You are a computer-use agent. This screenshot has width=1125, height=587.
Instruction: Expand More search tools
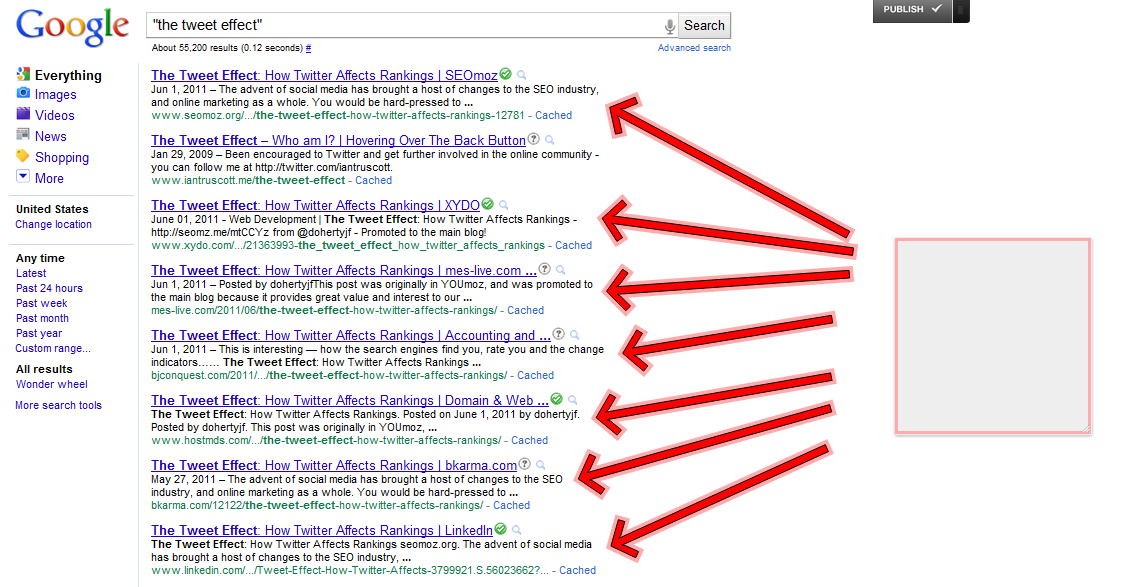coord(58,405)
